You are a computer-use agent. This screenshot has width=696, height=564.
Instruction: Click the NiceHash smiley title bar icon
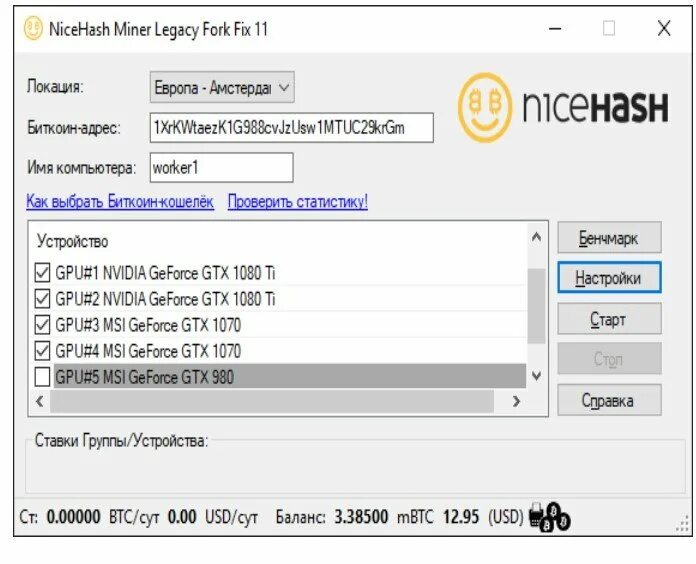[x=33, y=28]
